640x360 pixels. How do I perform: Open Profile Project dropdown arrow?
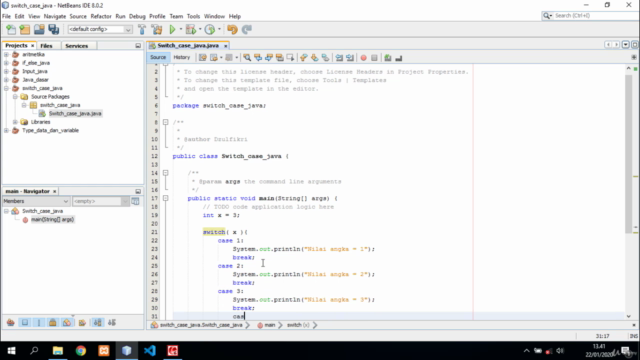pyautogui.click(x=219, y=29)
